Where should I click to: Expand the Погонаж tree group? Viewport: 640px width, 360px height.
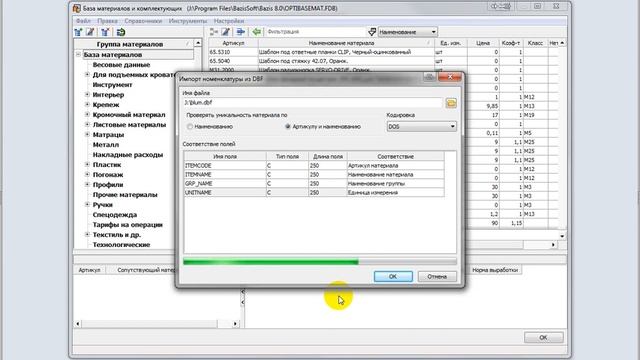pos(87,174)
